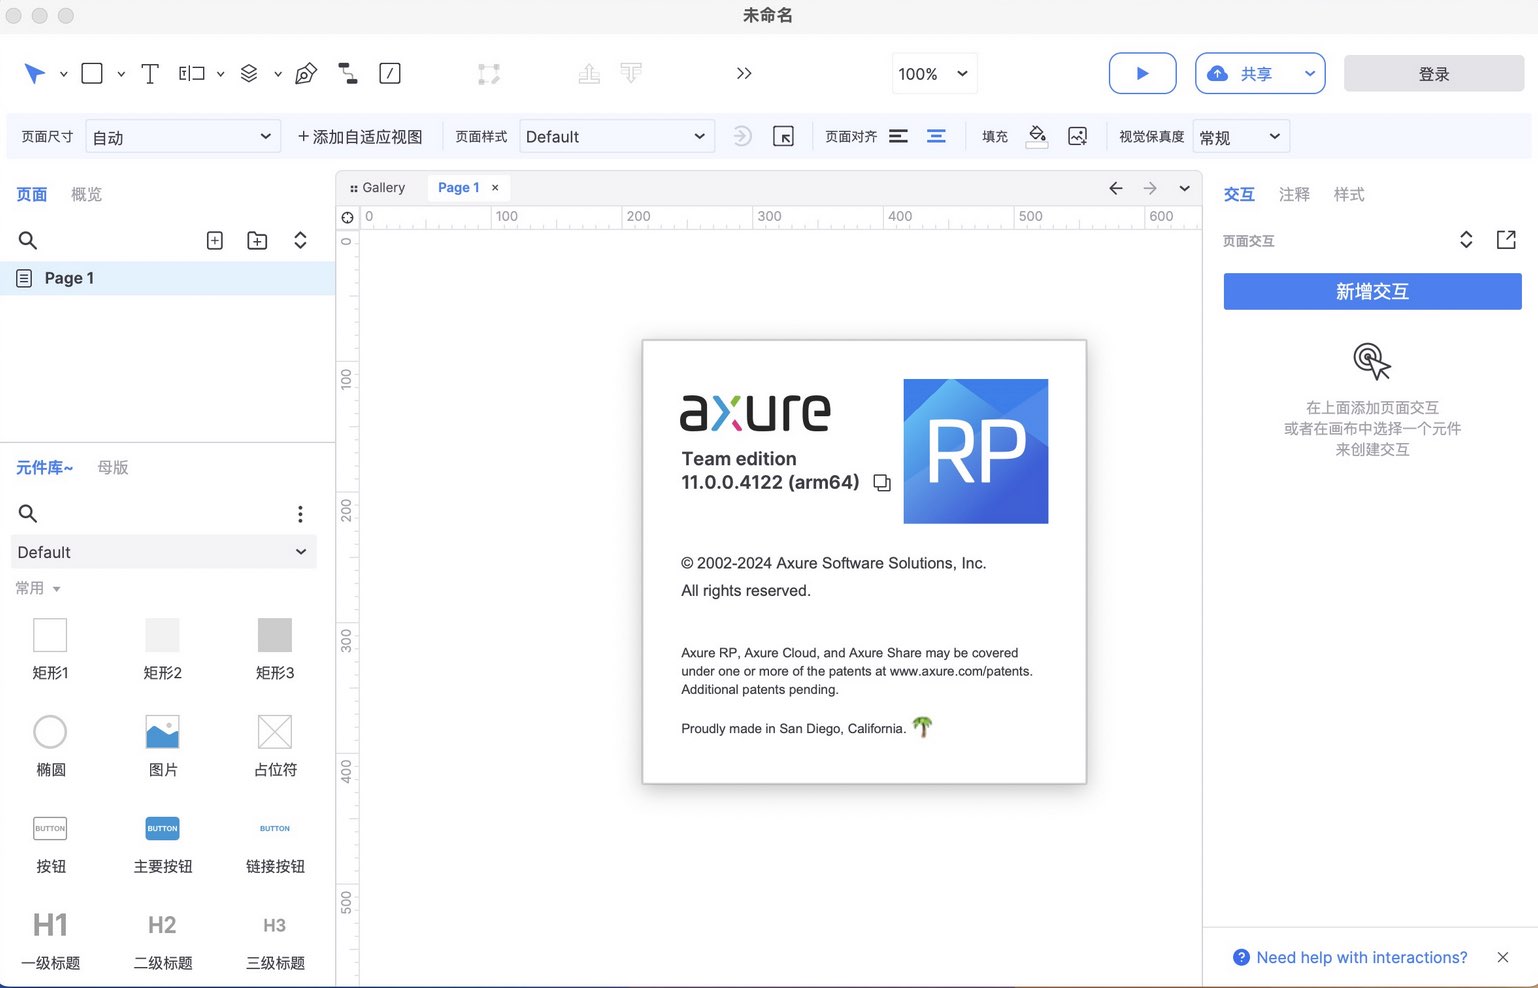Choose the Rectangle shape tool
The height and width of the screenshot is (988, 1538).
(92, 73)
